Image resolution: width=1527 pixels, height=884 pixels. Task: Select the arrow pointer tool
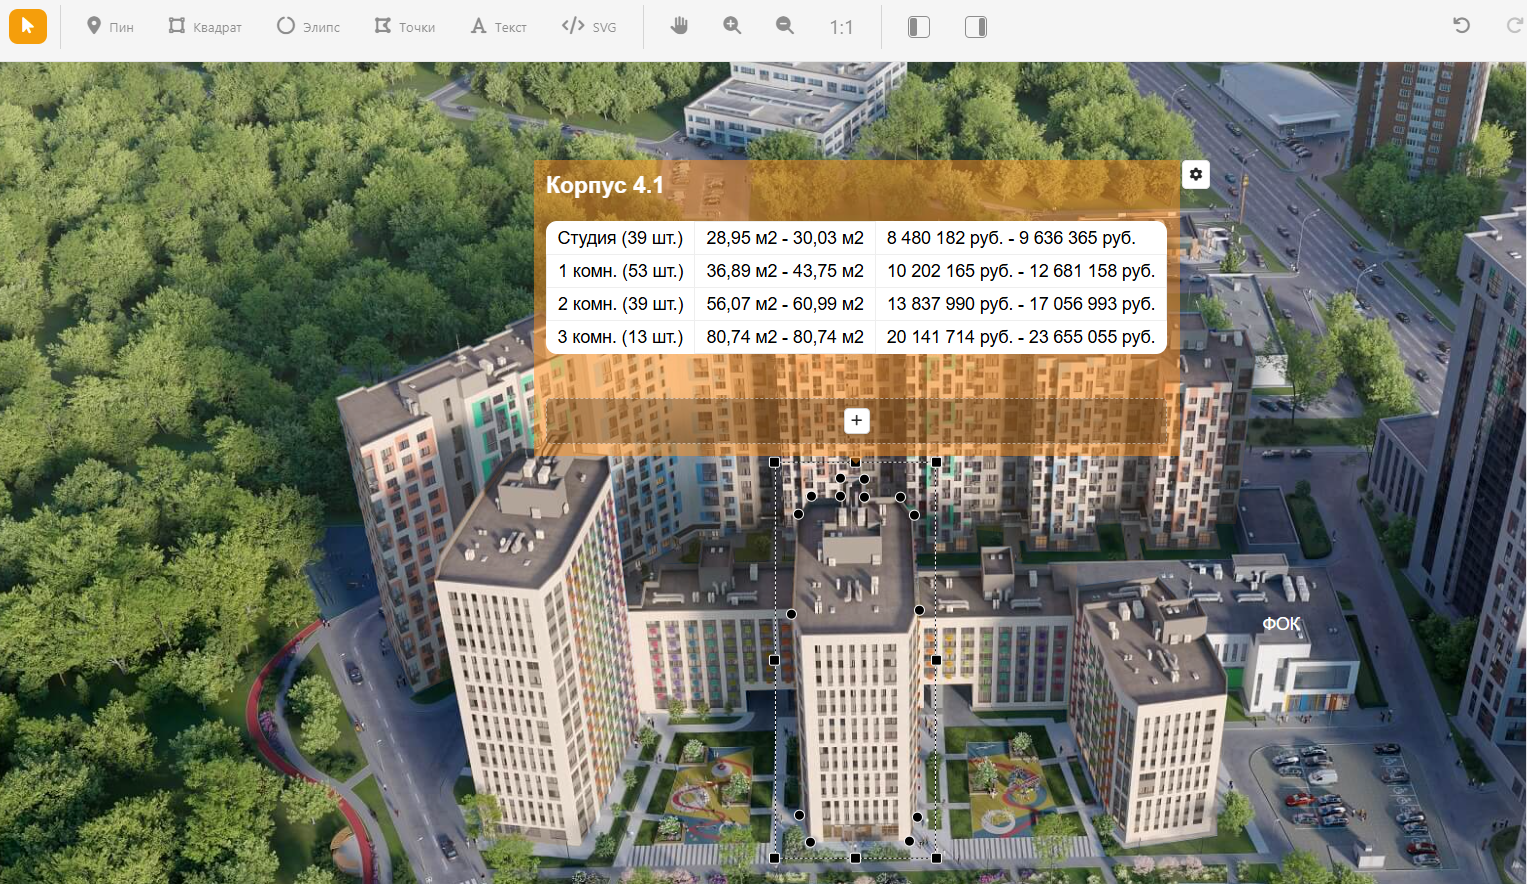28,26
